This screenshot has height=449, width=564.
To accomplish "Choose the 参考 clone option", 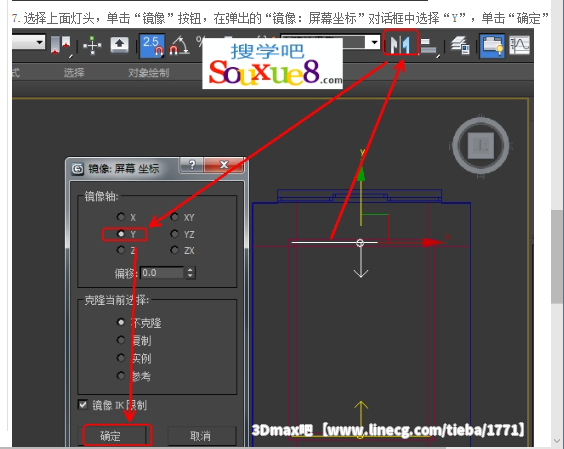I will [121, 376].
